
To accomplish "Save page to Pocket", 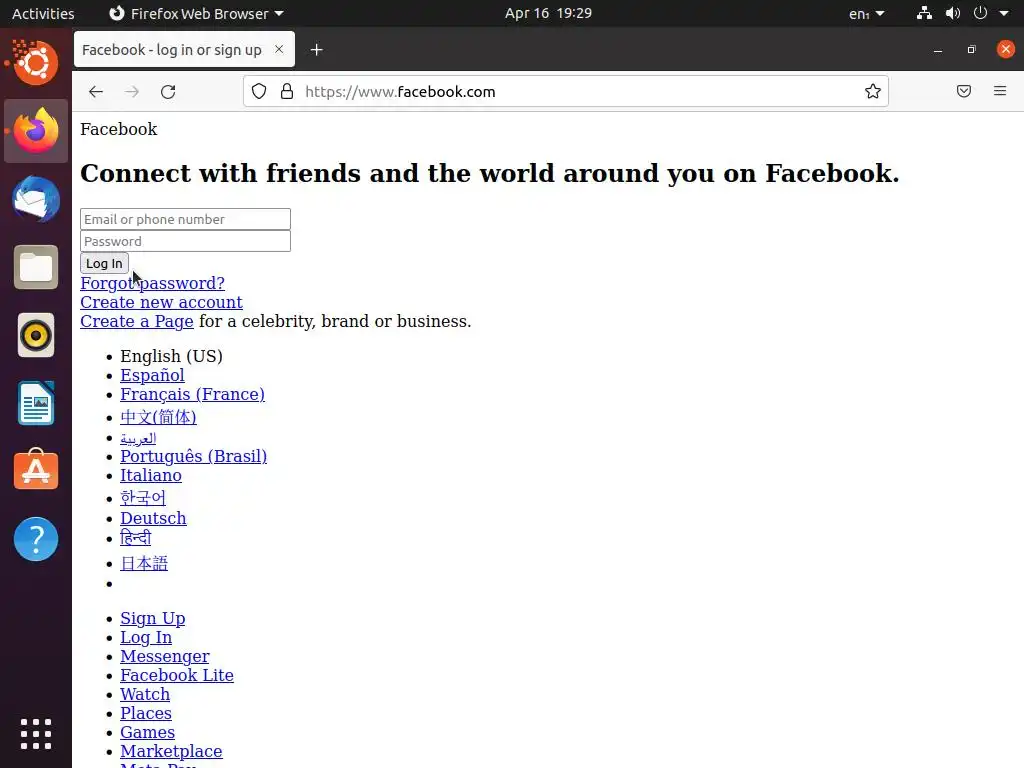I will click(x=964, y=91).
